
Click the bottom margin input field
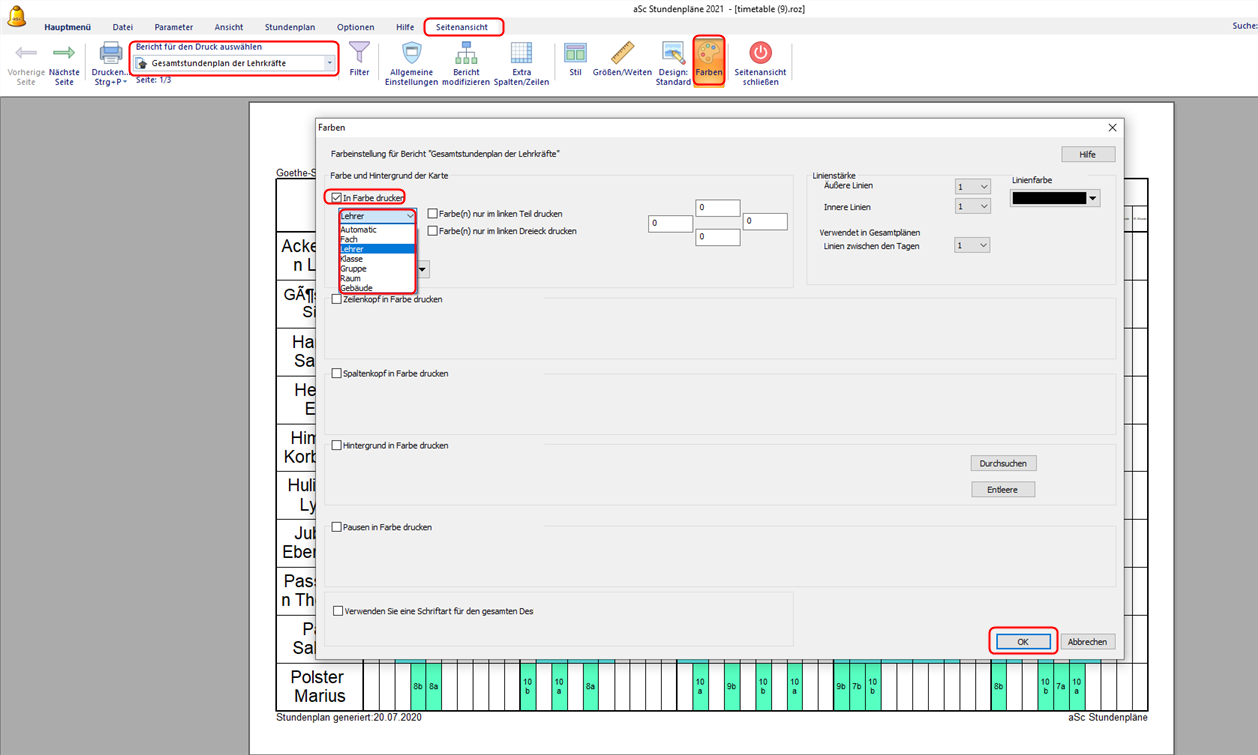717,238
